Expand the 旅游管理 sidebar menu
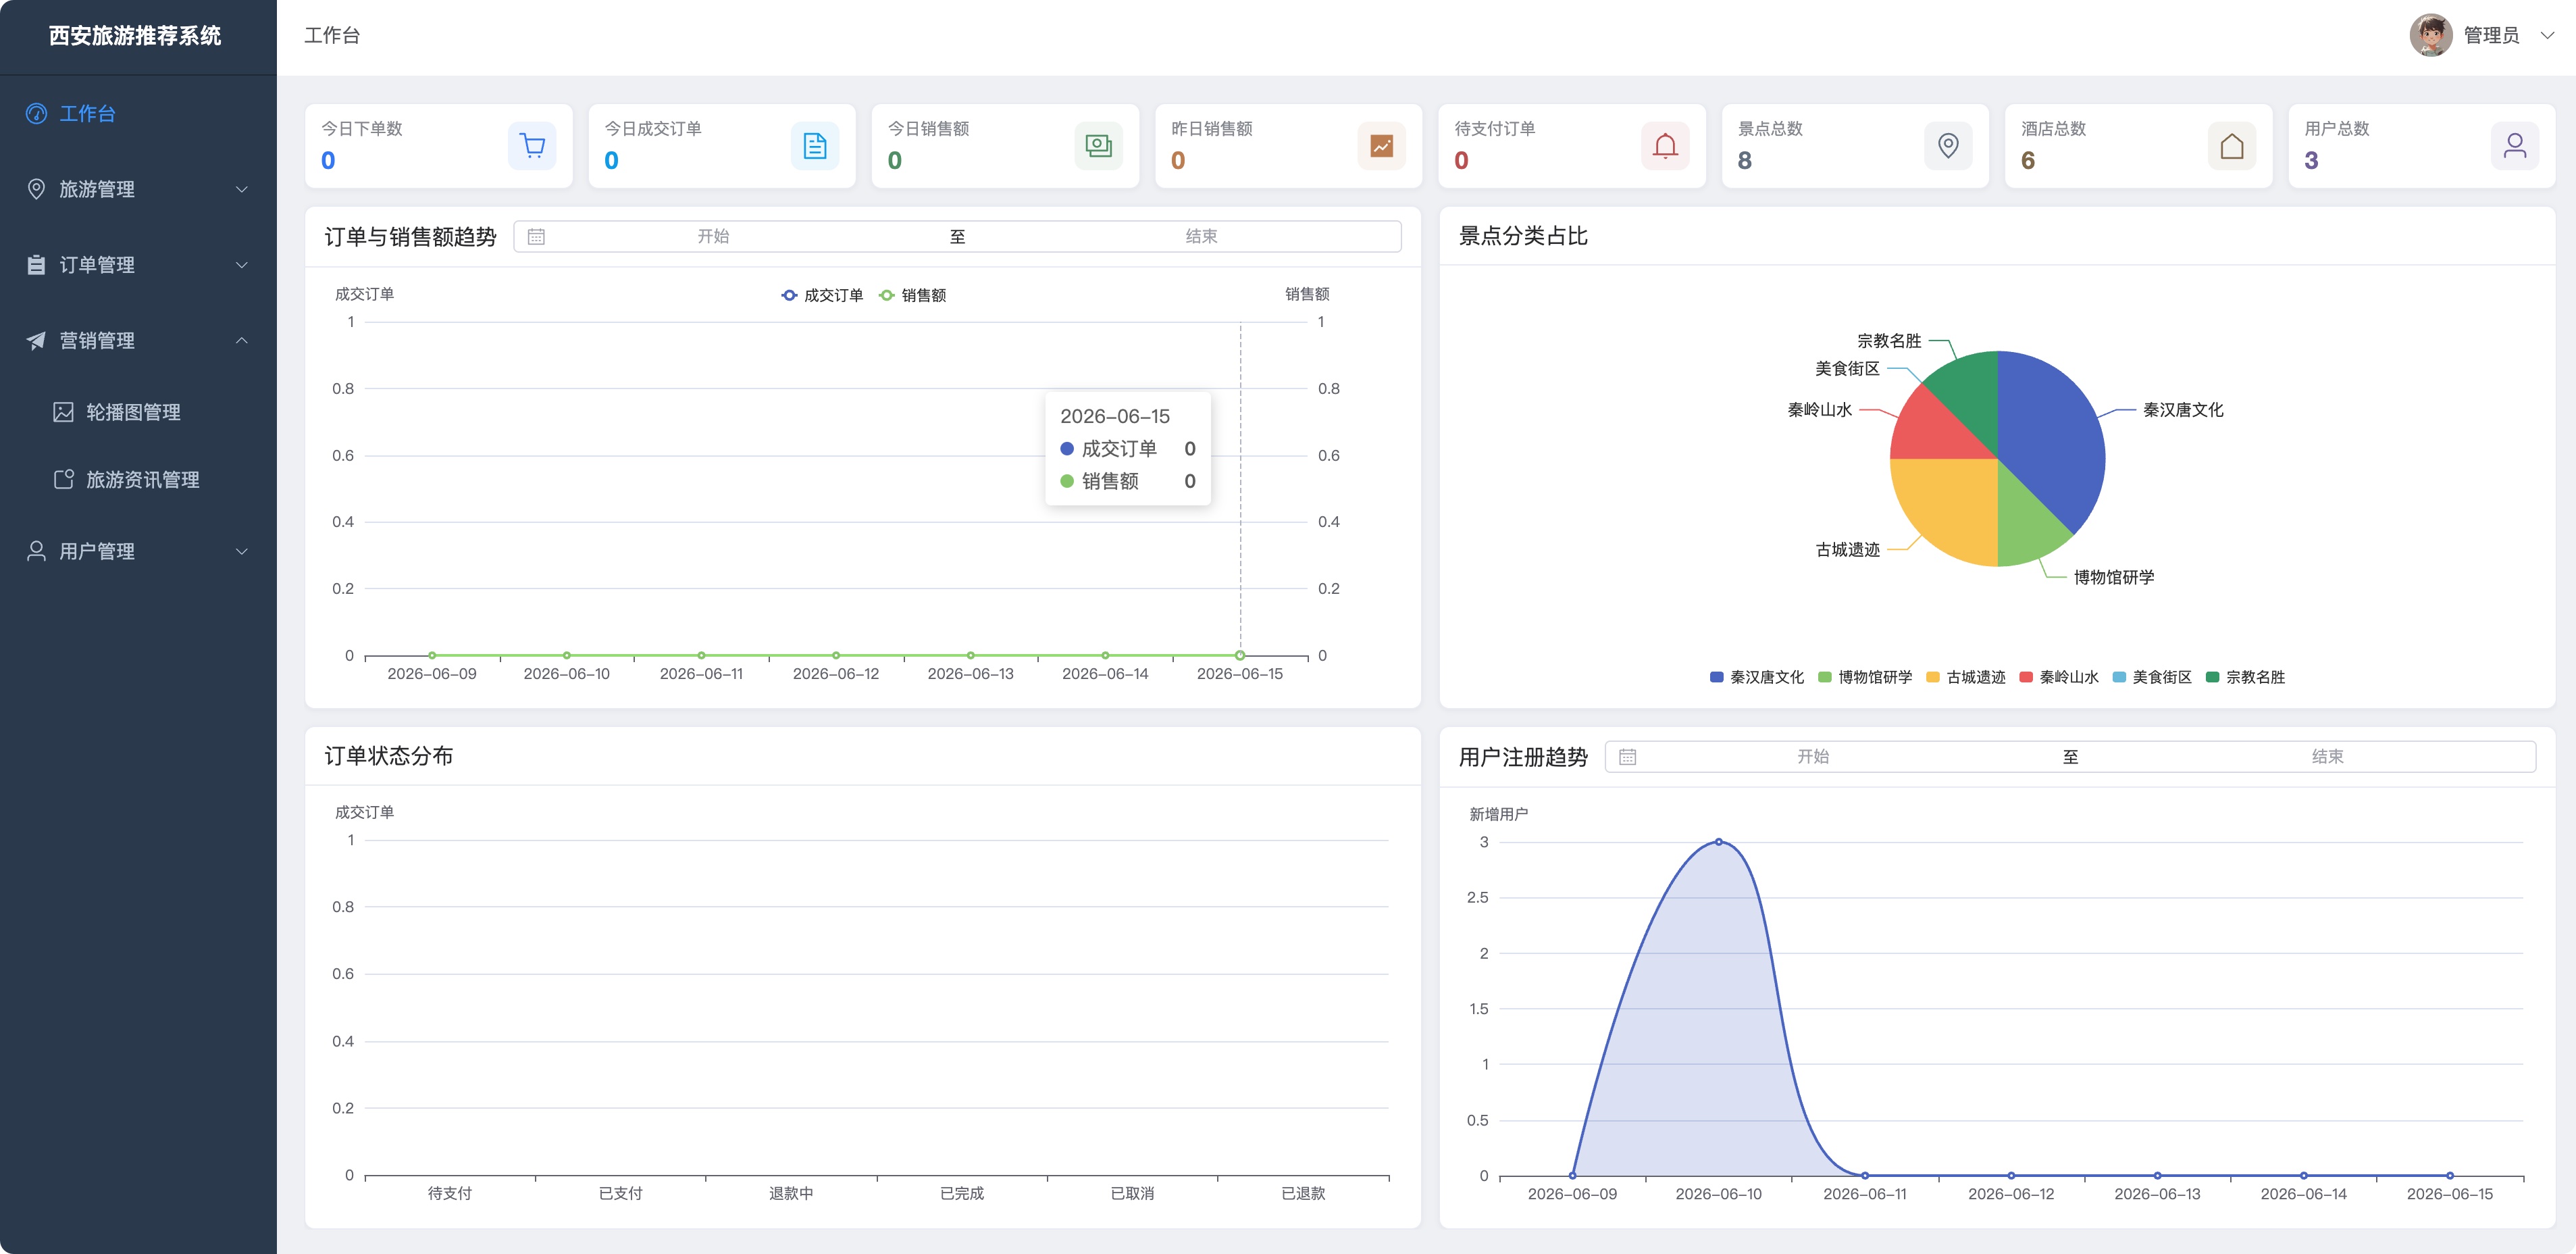 138,189
